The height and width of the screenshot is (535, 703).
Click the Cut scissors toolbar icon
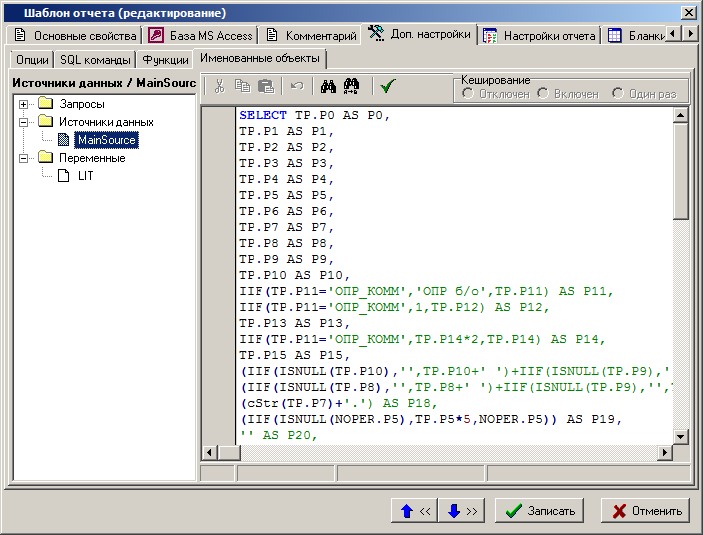[x=219, y=87]
